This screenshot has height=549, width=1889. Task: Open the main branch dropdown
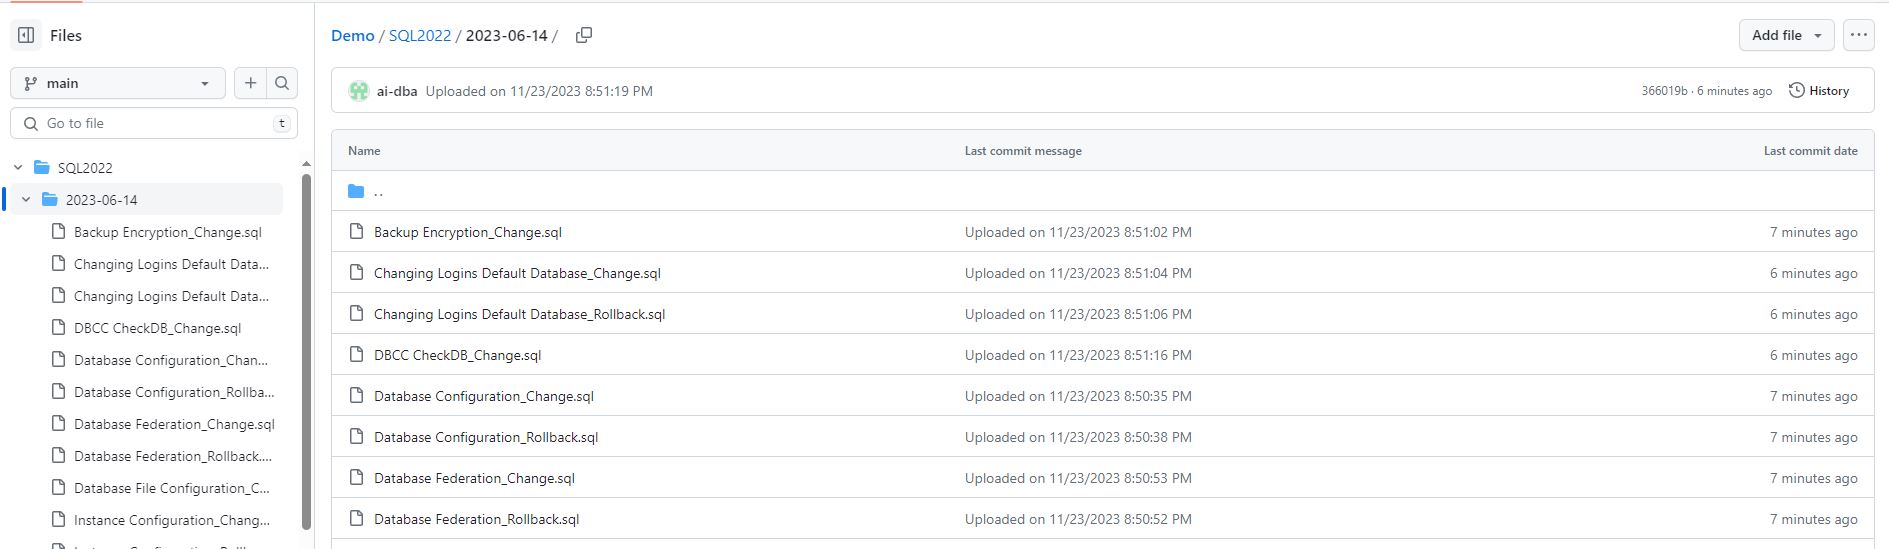[118, 83]
